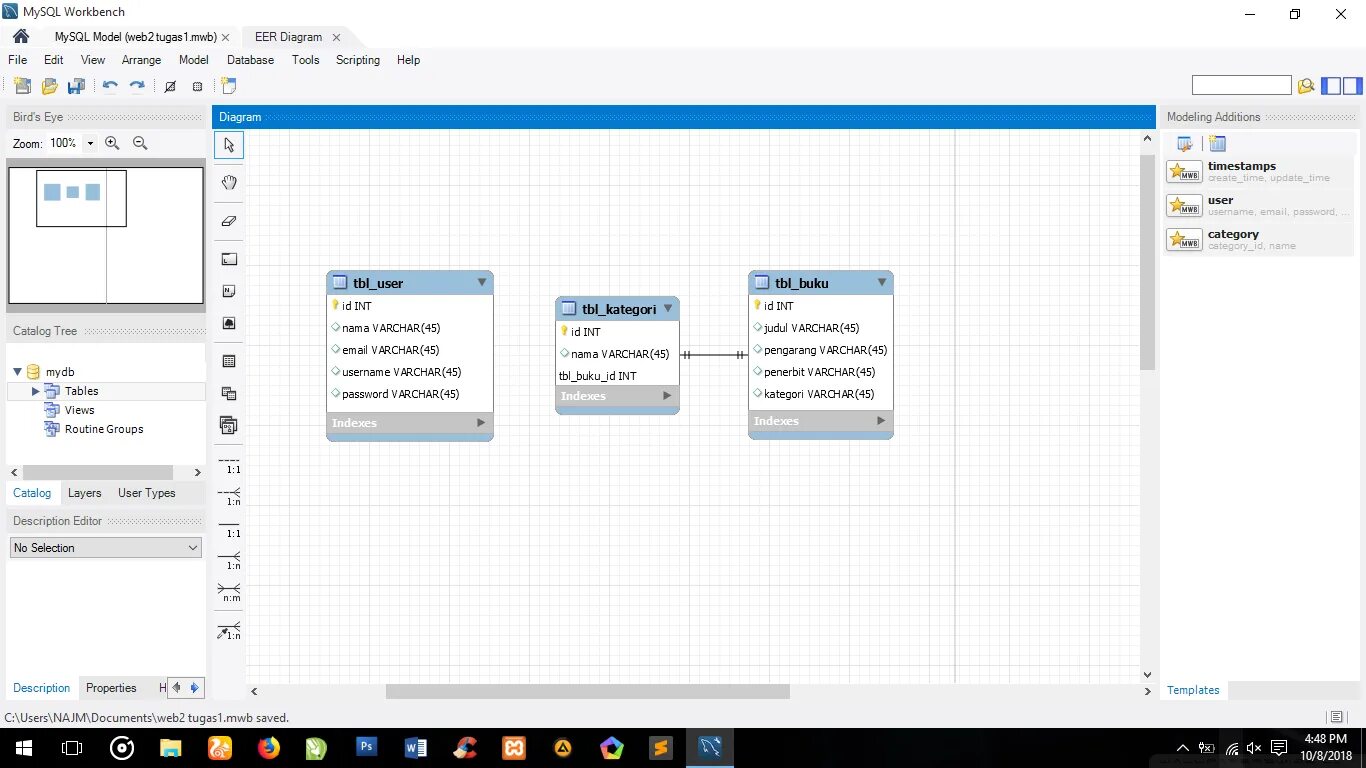Toggle grid visibility in toolbar
This screenshot has height=768, width=1366.
(170, 86)
